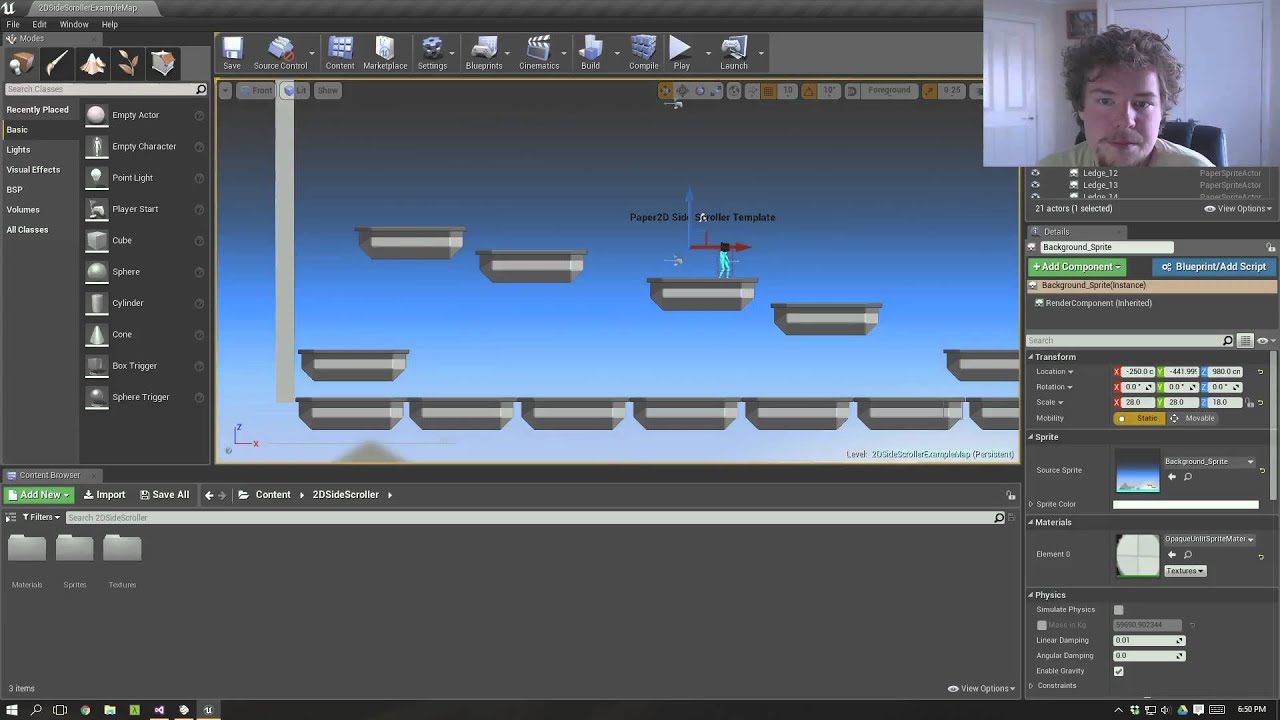The image size is (1280, 720).
Task: Open the Textures dropdown
Action: [1185, 571]
